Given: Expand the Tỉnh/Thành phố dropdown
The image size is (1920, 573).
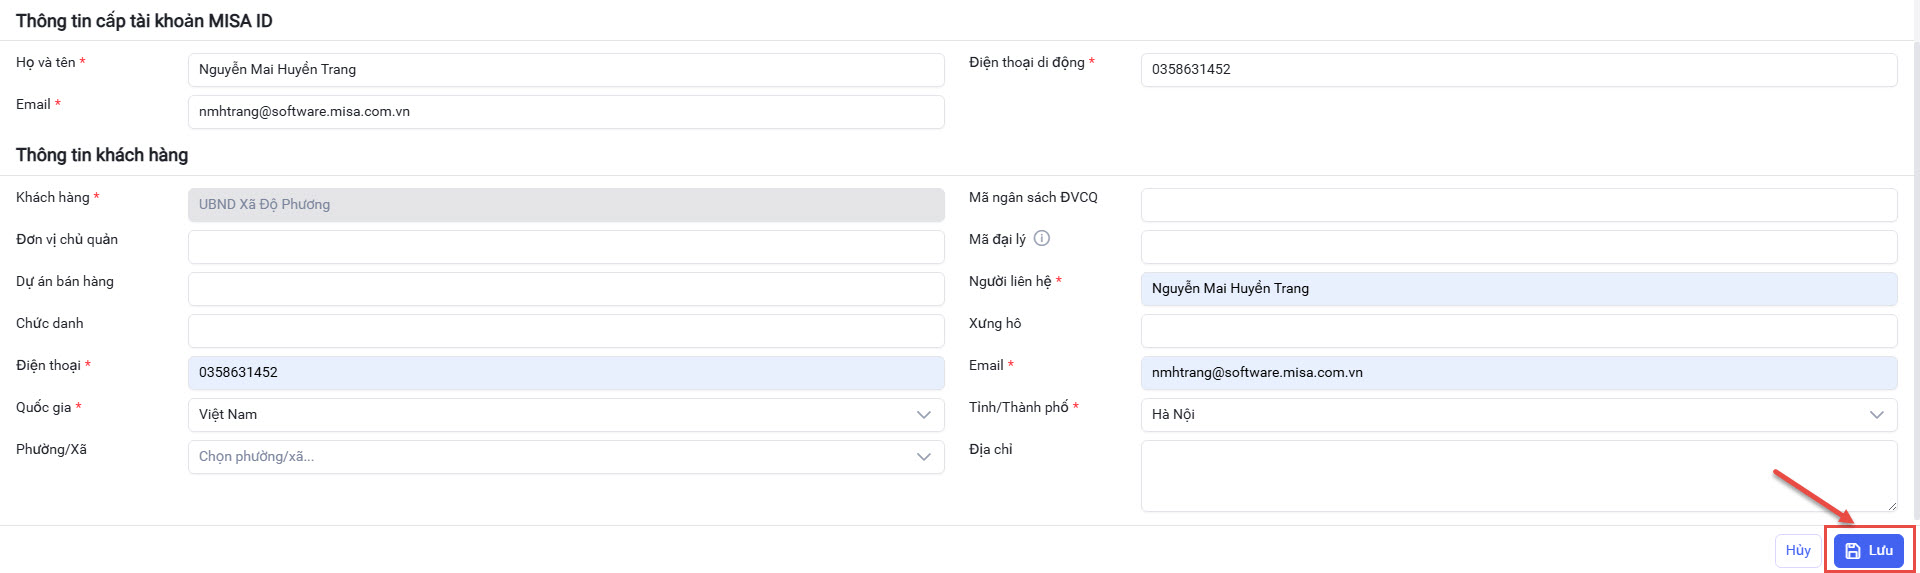Looking at the screenshot, I should 1518,415.
